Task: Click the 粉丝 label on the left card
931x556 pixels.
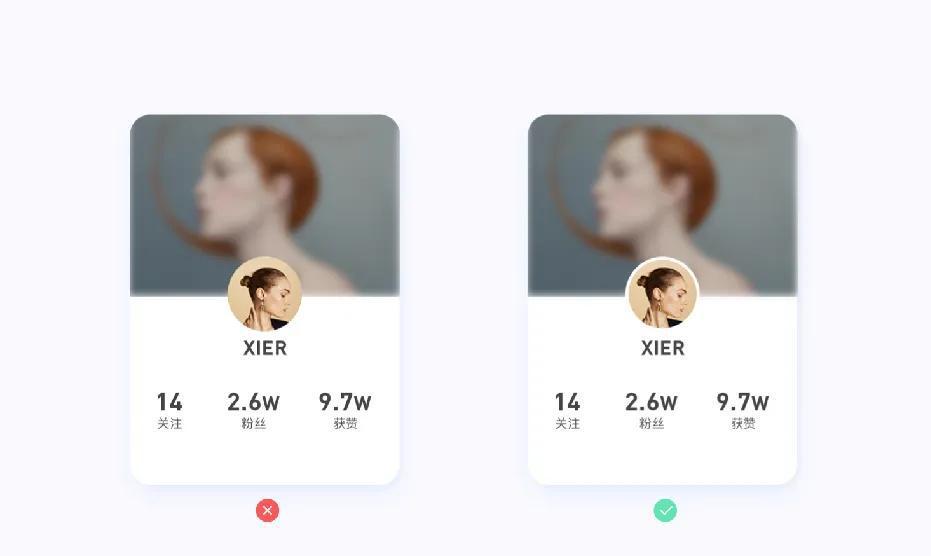Action: click(x=254, y=424)
